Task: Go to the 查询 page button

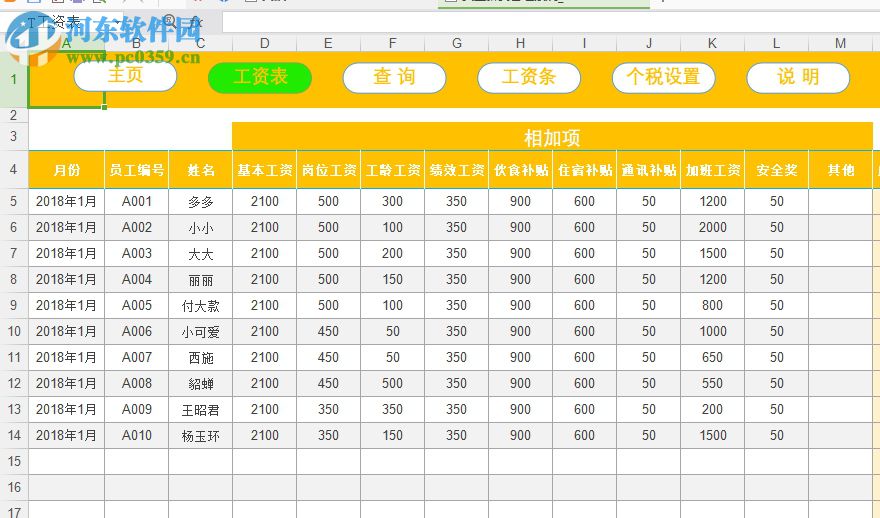Action: click(395, 77)
